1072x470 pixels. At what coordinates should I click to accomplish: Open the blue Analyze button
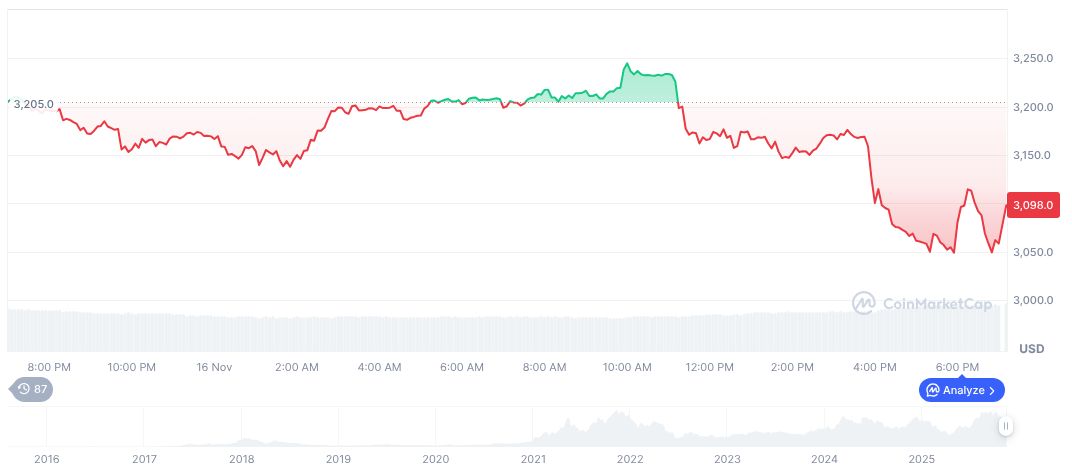[x=961, y=390]
